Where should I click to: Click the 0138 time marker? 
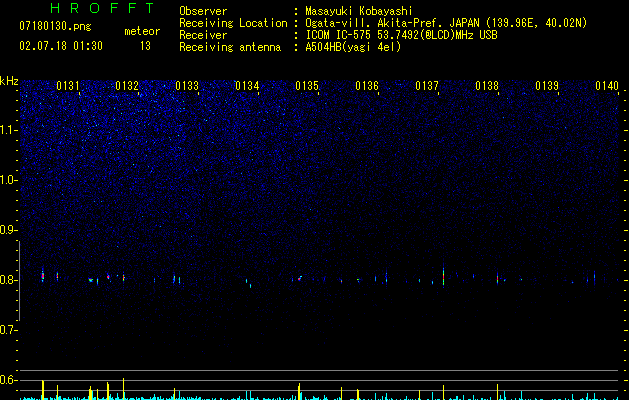point(487,86)
